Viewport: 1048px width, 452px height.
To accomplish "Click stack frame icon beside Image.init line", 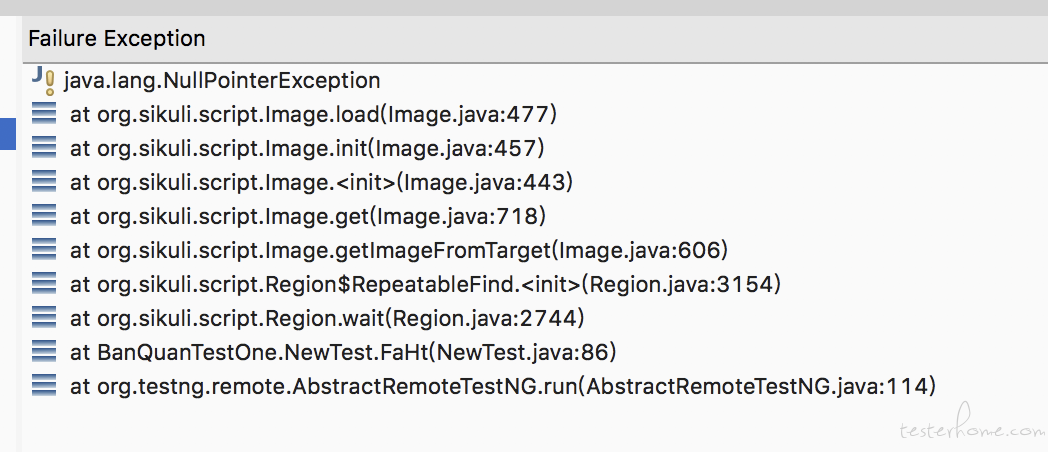I will point(44,147).
